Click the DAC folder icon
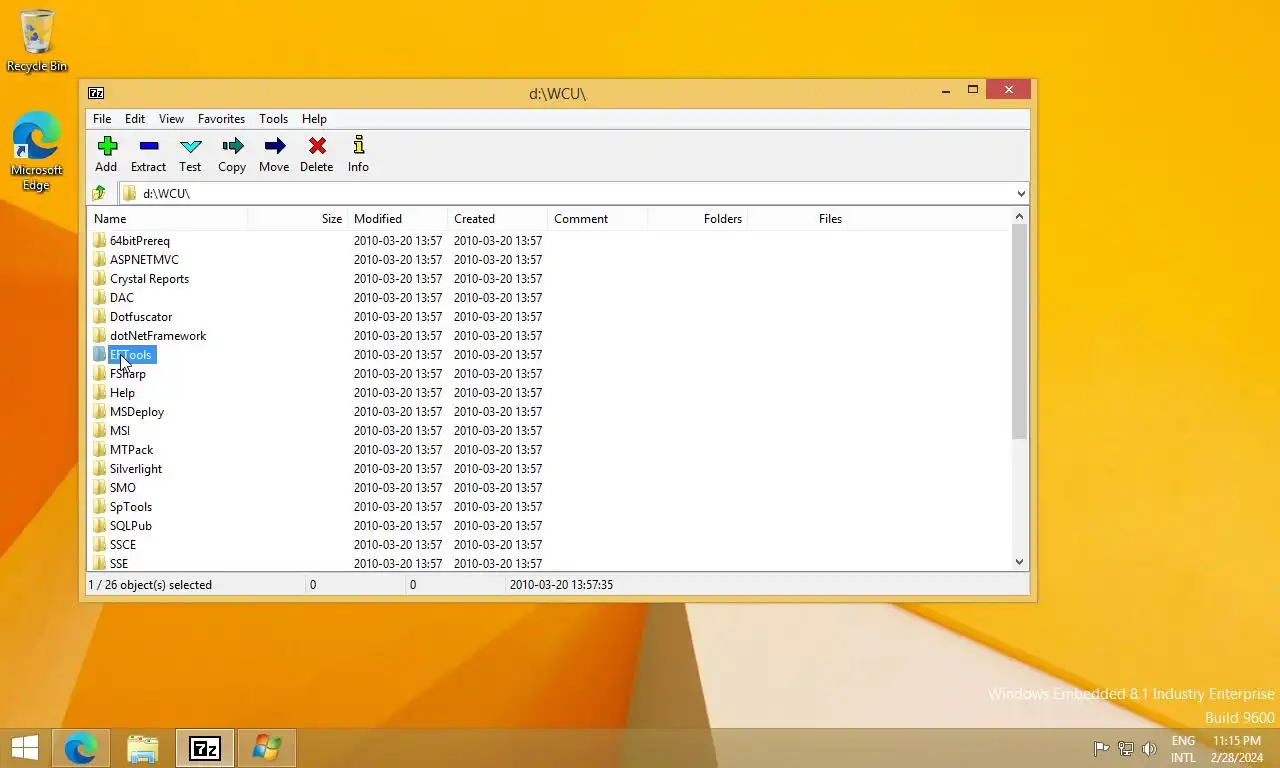Image resolution: width=1280 pixels, height=768 pixels. click(99, 298)
